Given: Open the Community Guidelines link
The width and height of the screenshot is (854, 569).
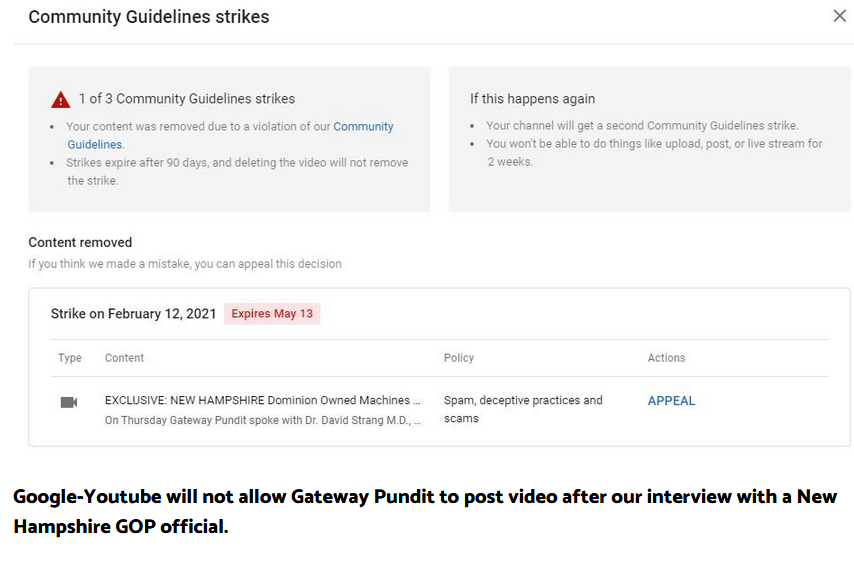Looking at the screenshot, I should (x=230, y=135).
